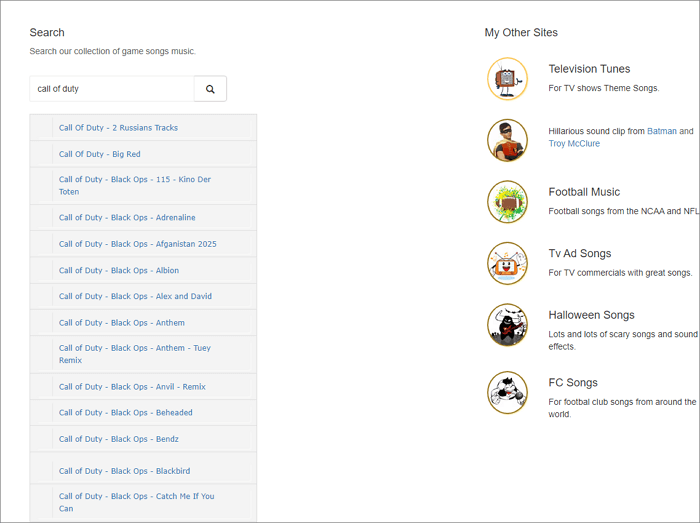Screen dimensions: 700x523
Task: Open Black Ops - Anvil - Remix
Action: click(132, 387)
